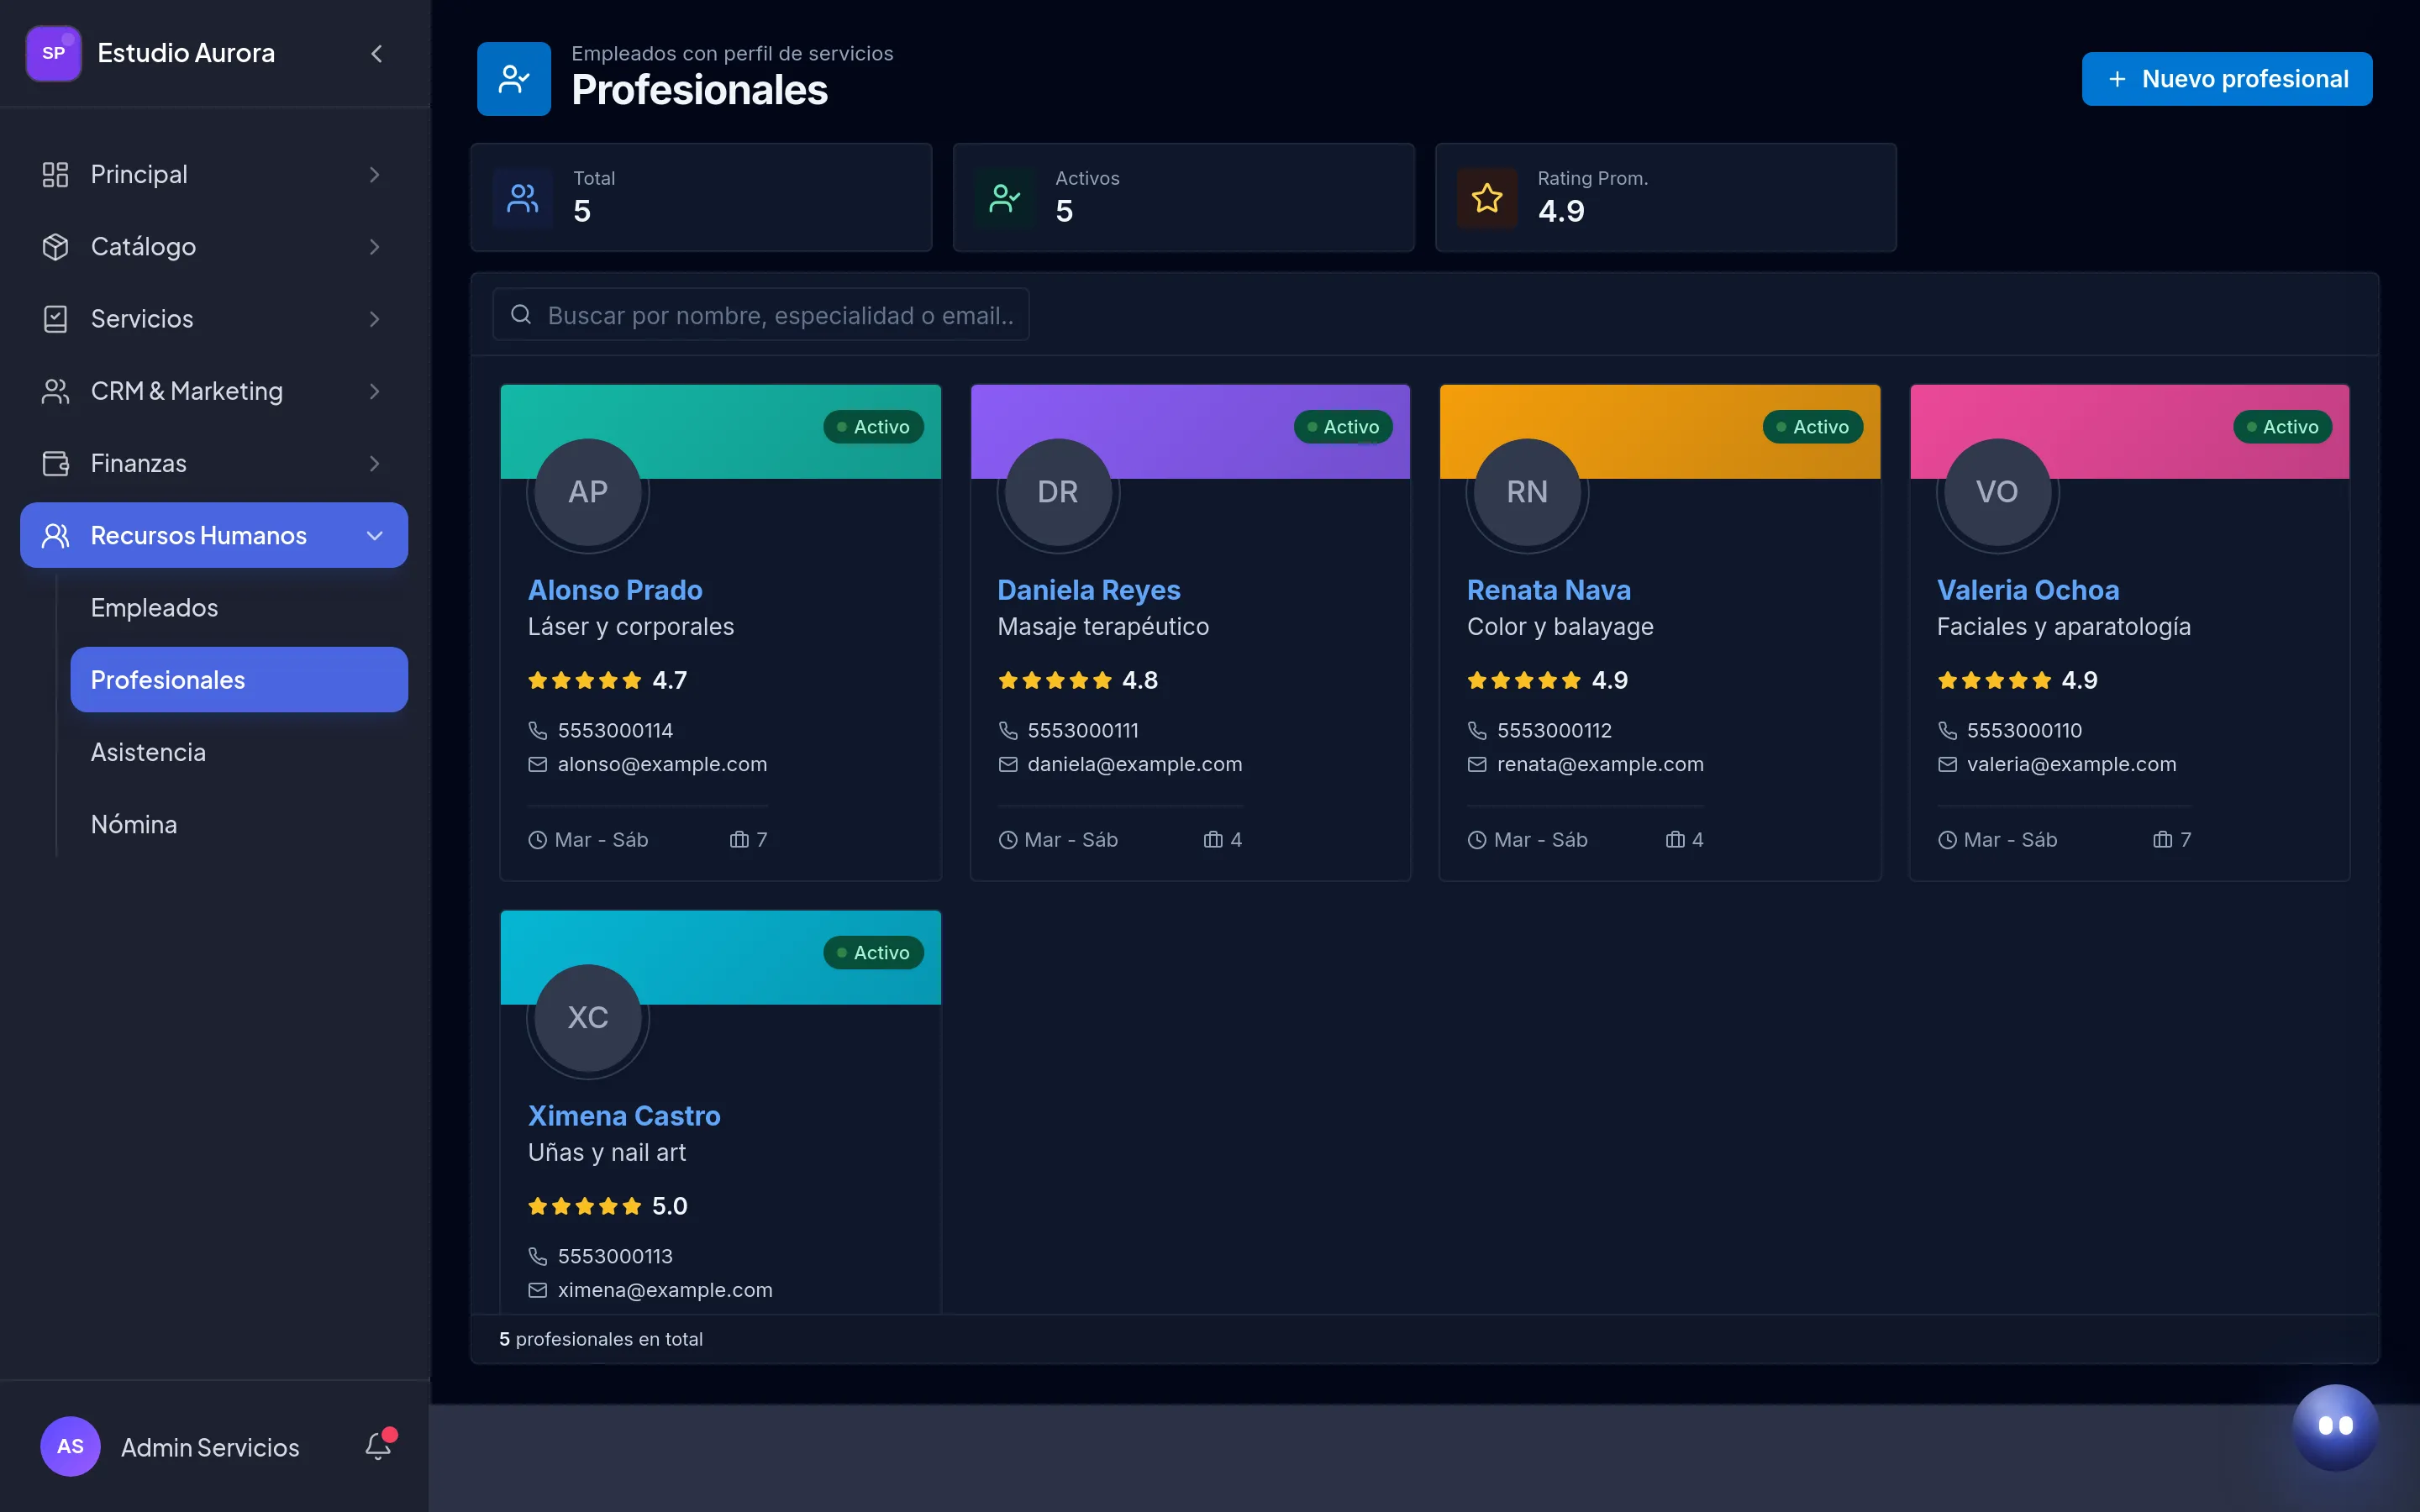Click email icon on Daniela Reyes card
Viewport: 2420px width, 1512px height.
tap(1008, 765)
